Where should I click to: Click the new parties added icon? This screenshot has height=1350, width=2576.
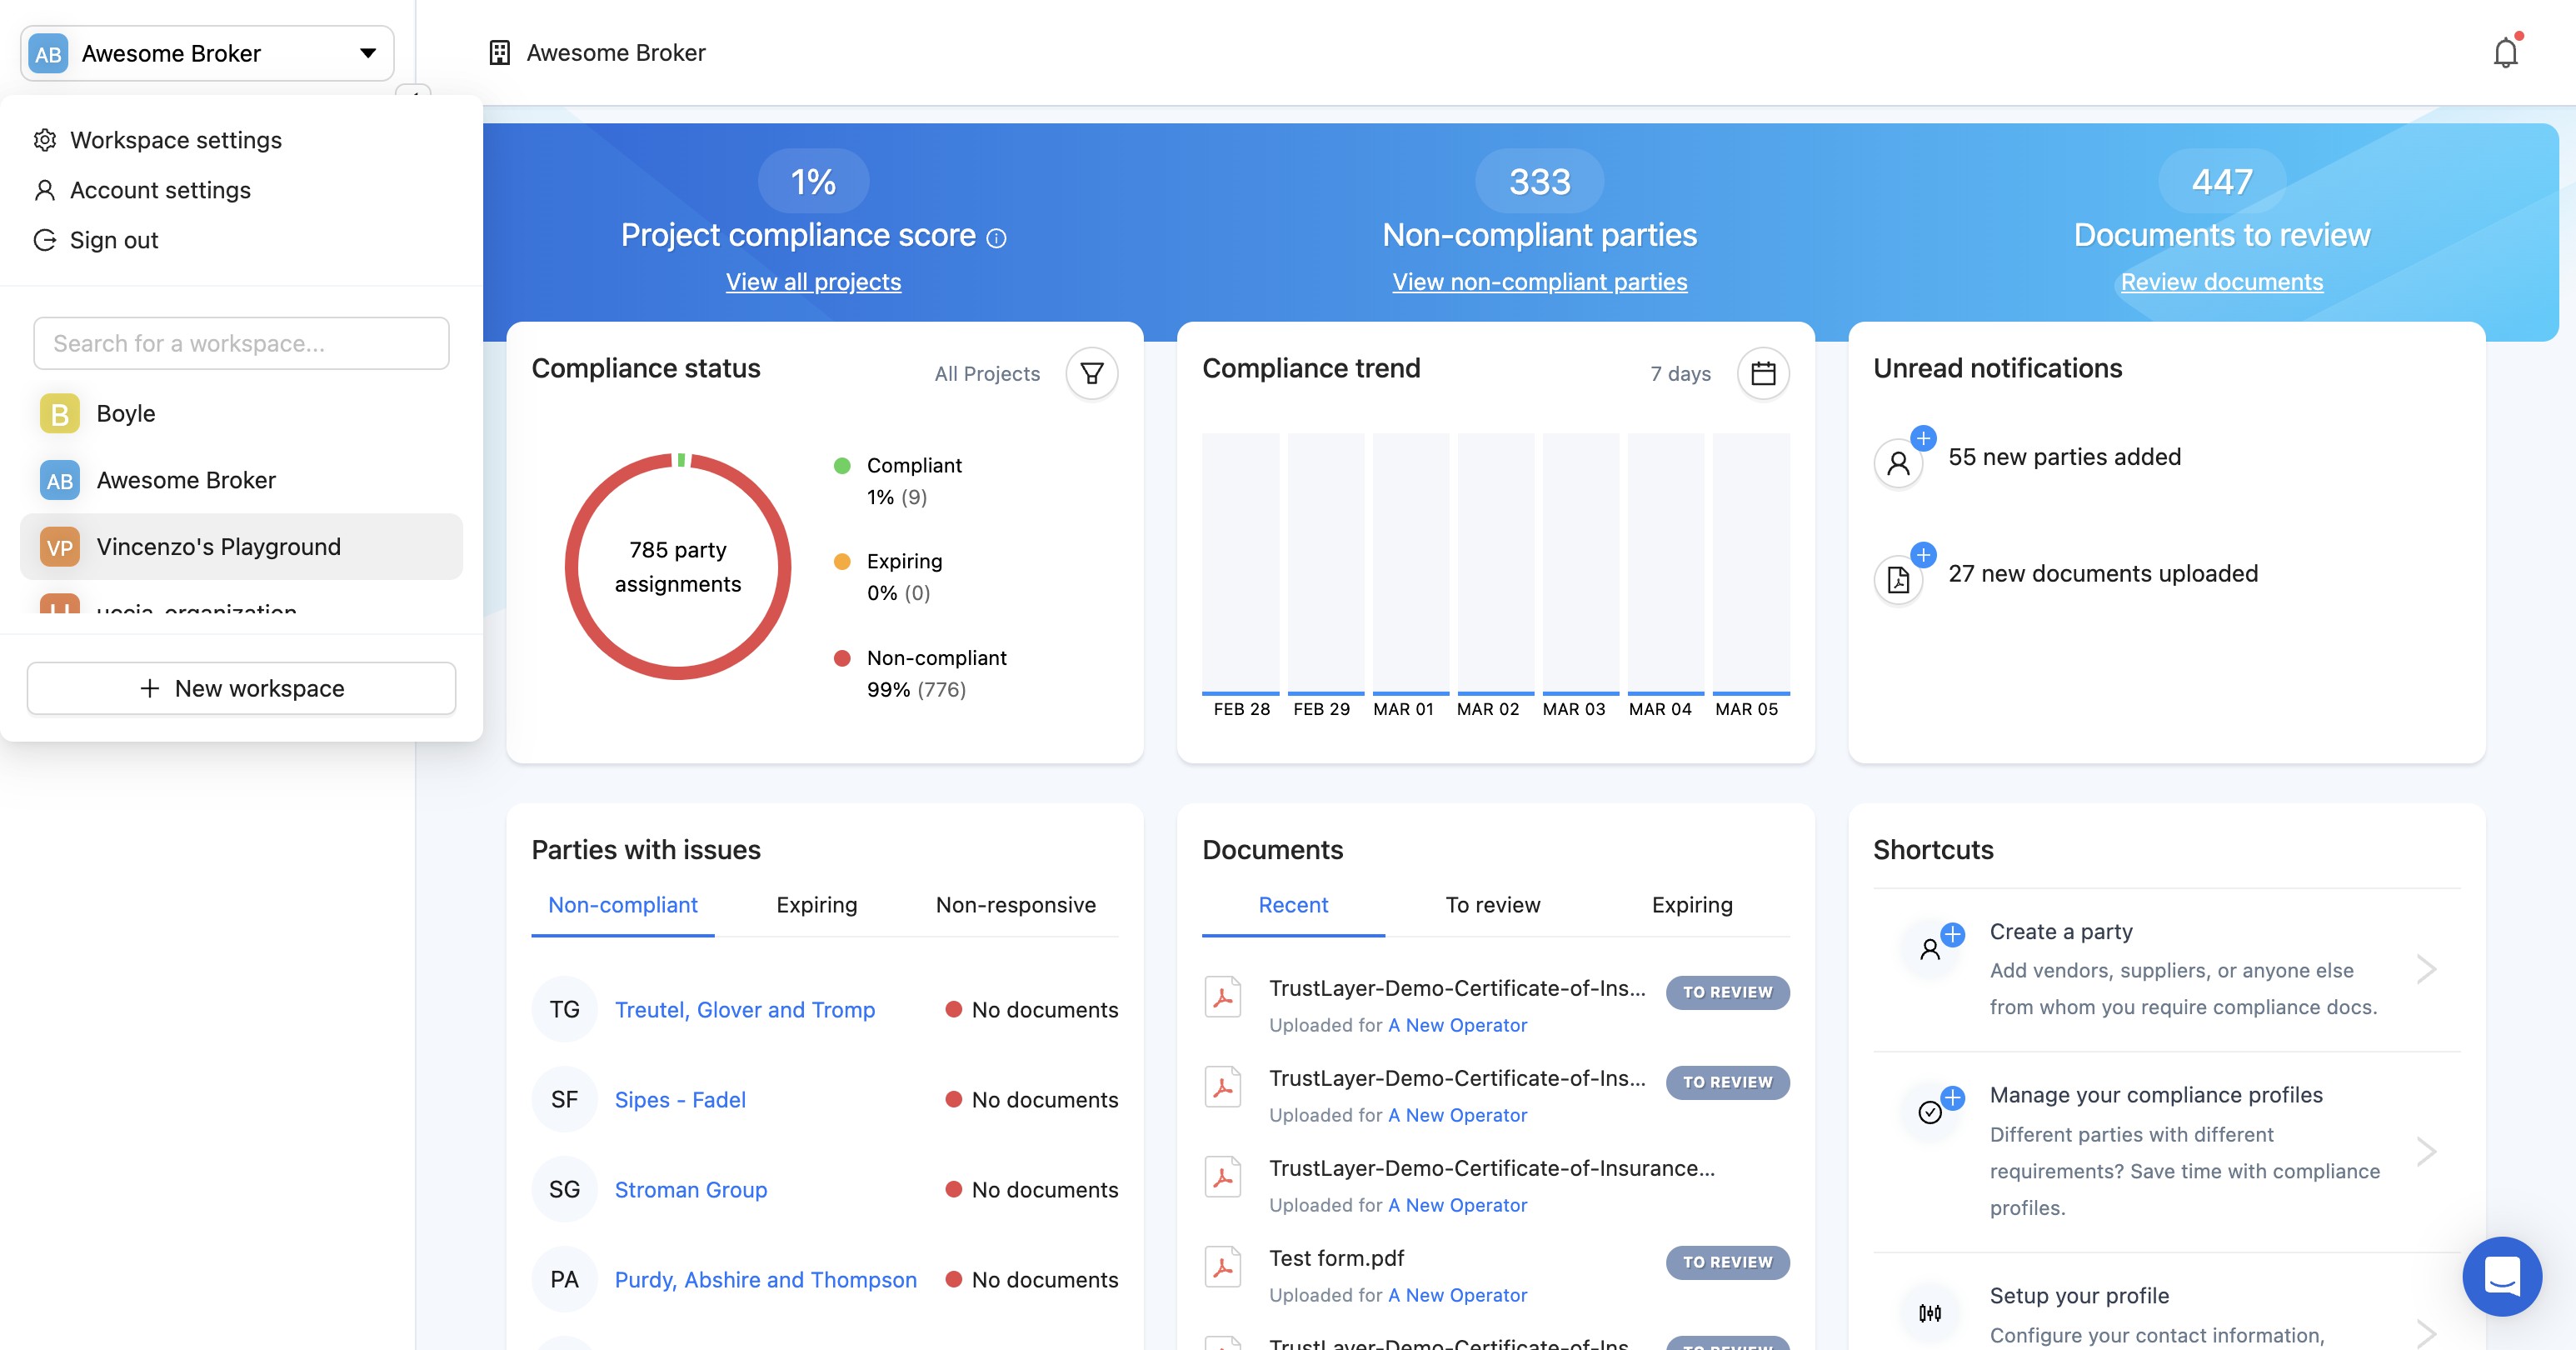(1898, 463)
